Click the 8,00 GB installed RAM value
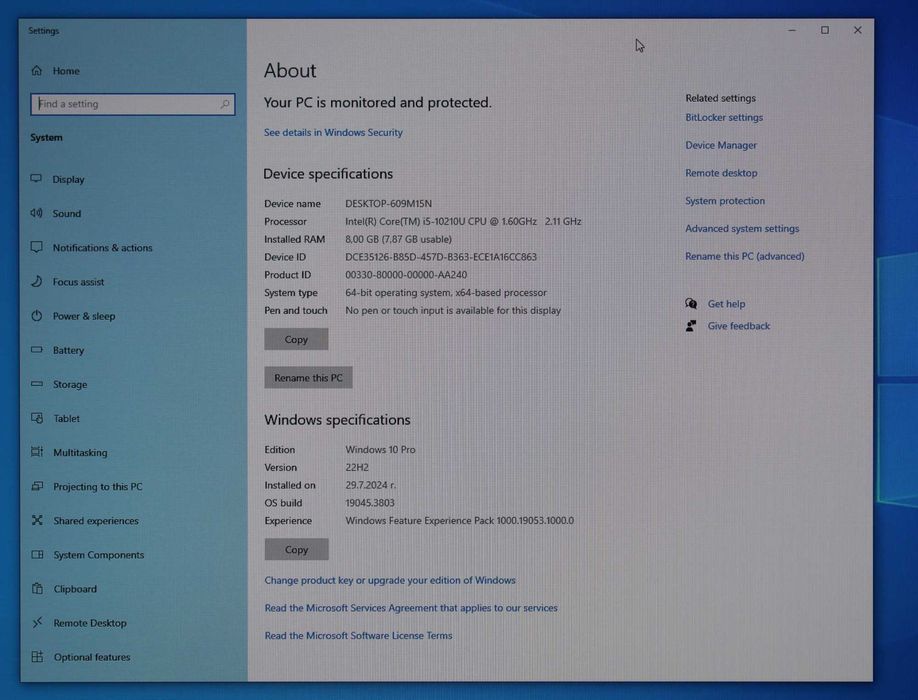 tap(399, 239)
